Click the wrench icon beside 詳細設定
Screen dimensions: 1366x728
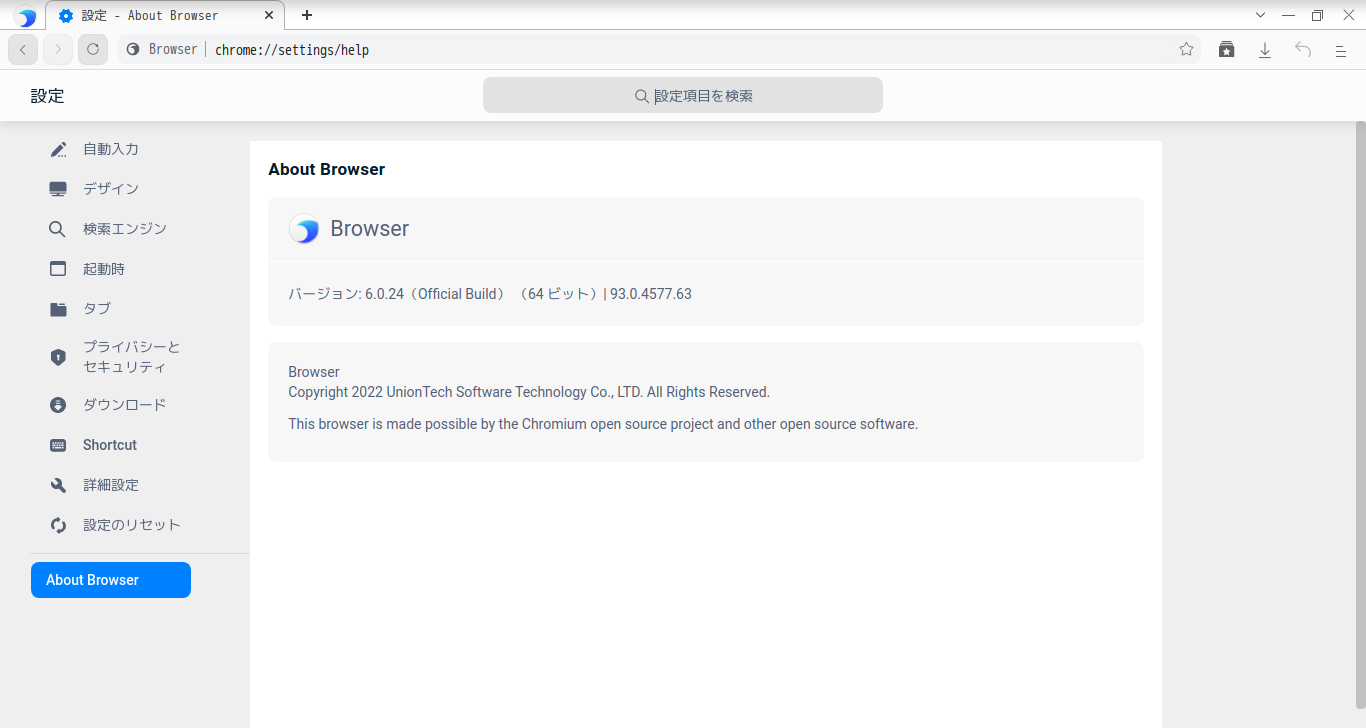(x=58, y=485)
